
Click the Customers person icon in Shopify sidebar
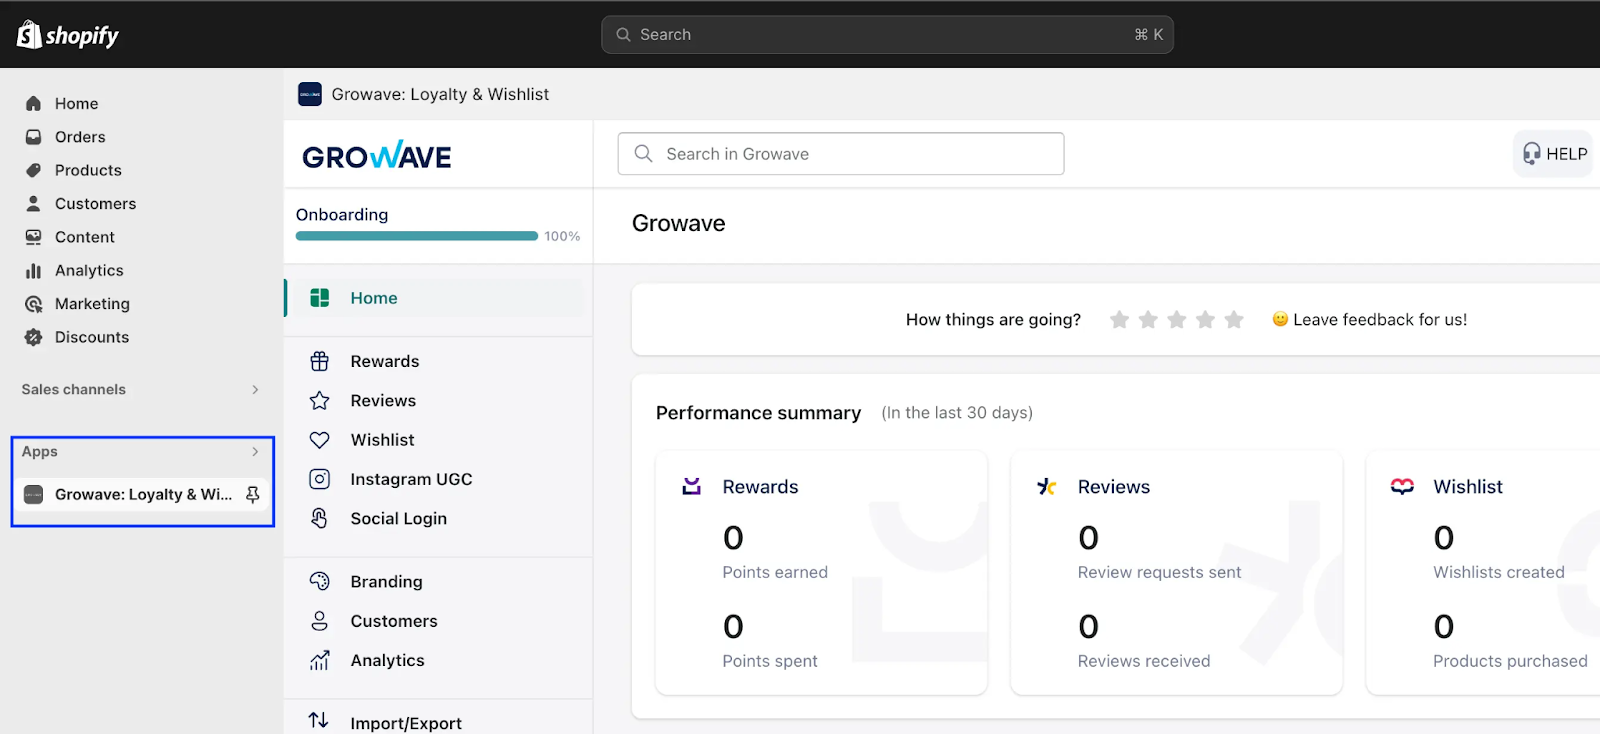click(x=33, y=203)
